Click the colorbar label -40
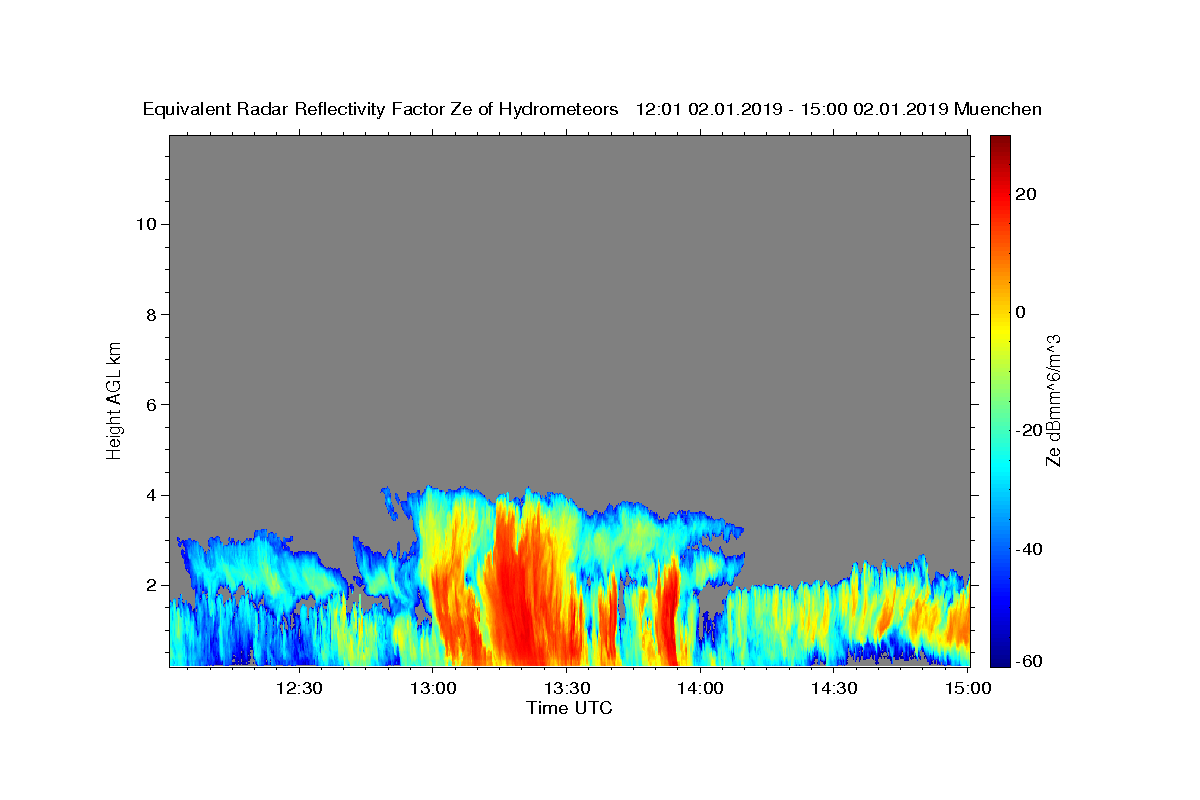The width and height of the screenshot is (1200, 800). [1029, 549]
